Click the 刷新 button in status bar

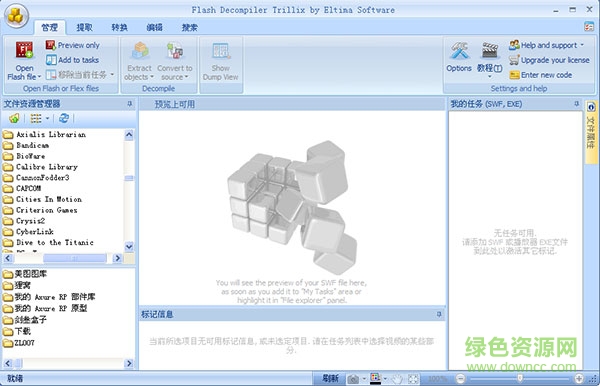(x=330, y=379)
